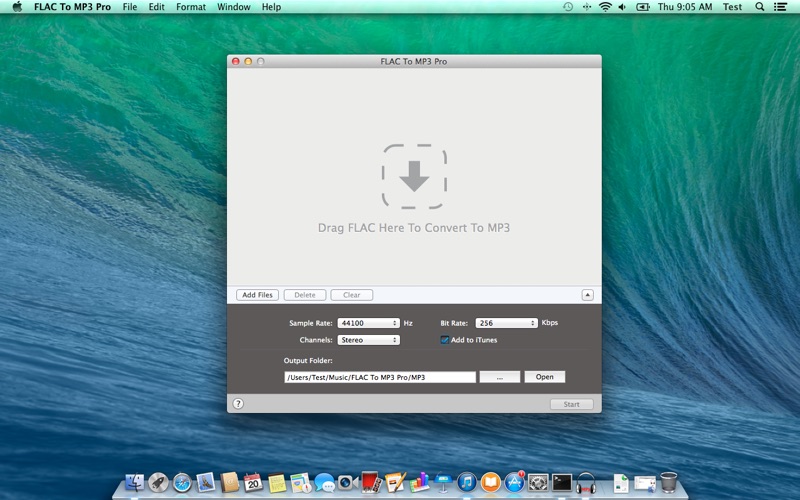The width and height of the screenshot is (800, 500).
Task: Click the Bluetooth-style sync icon in the menu bar
Action: pyautogui.click(x=587, y=7)
